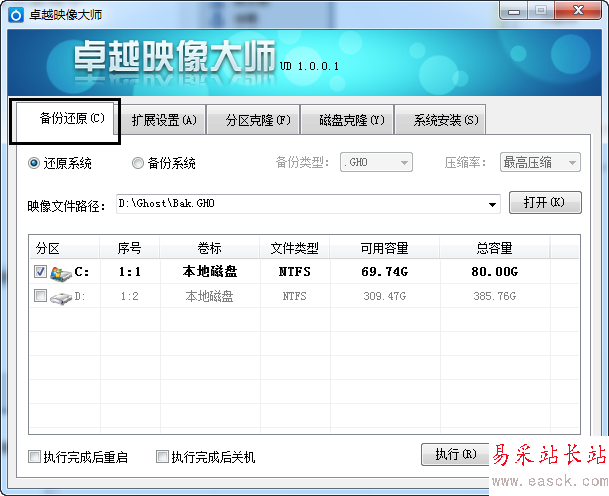
Task: Enable 执行完成后重启 checkbox
Action: point(34,457)
